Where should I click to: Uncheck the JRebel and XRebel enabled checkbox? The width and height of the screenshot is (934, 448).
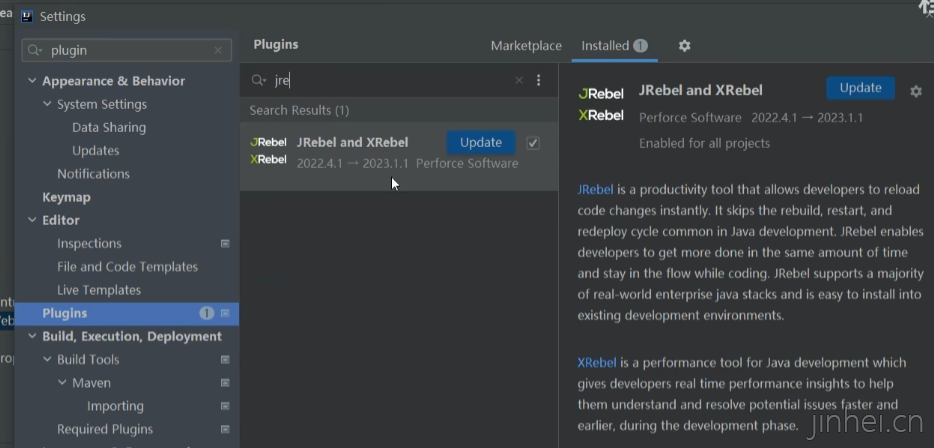click(x=533, y=143)
